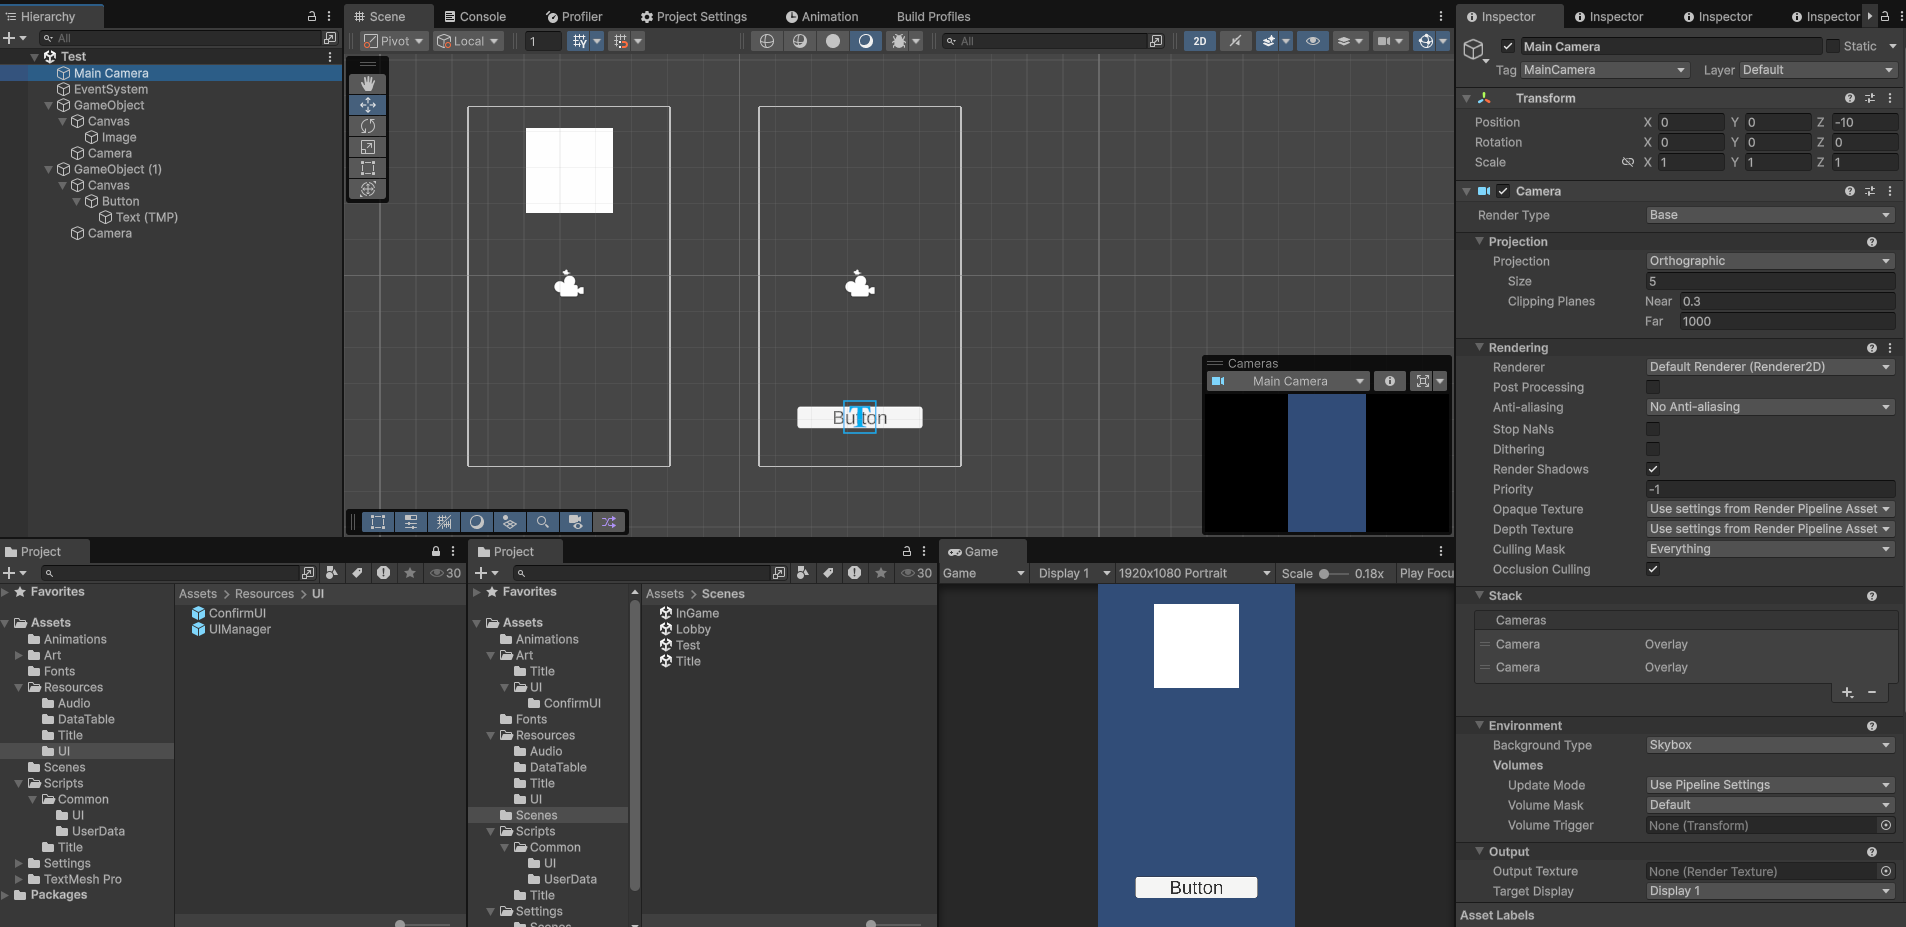Click the Button in Game view

coord(1196,887)
